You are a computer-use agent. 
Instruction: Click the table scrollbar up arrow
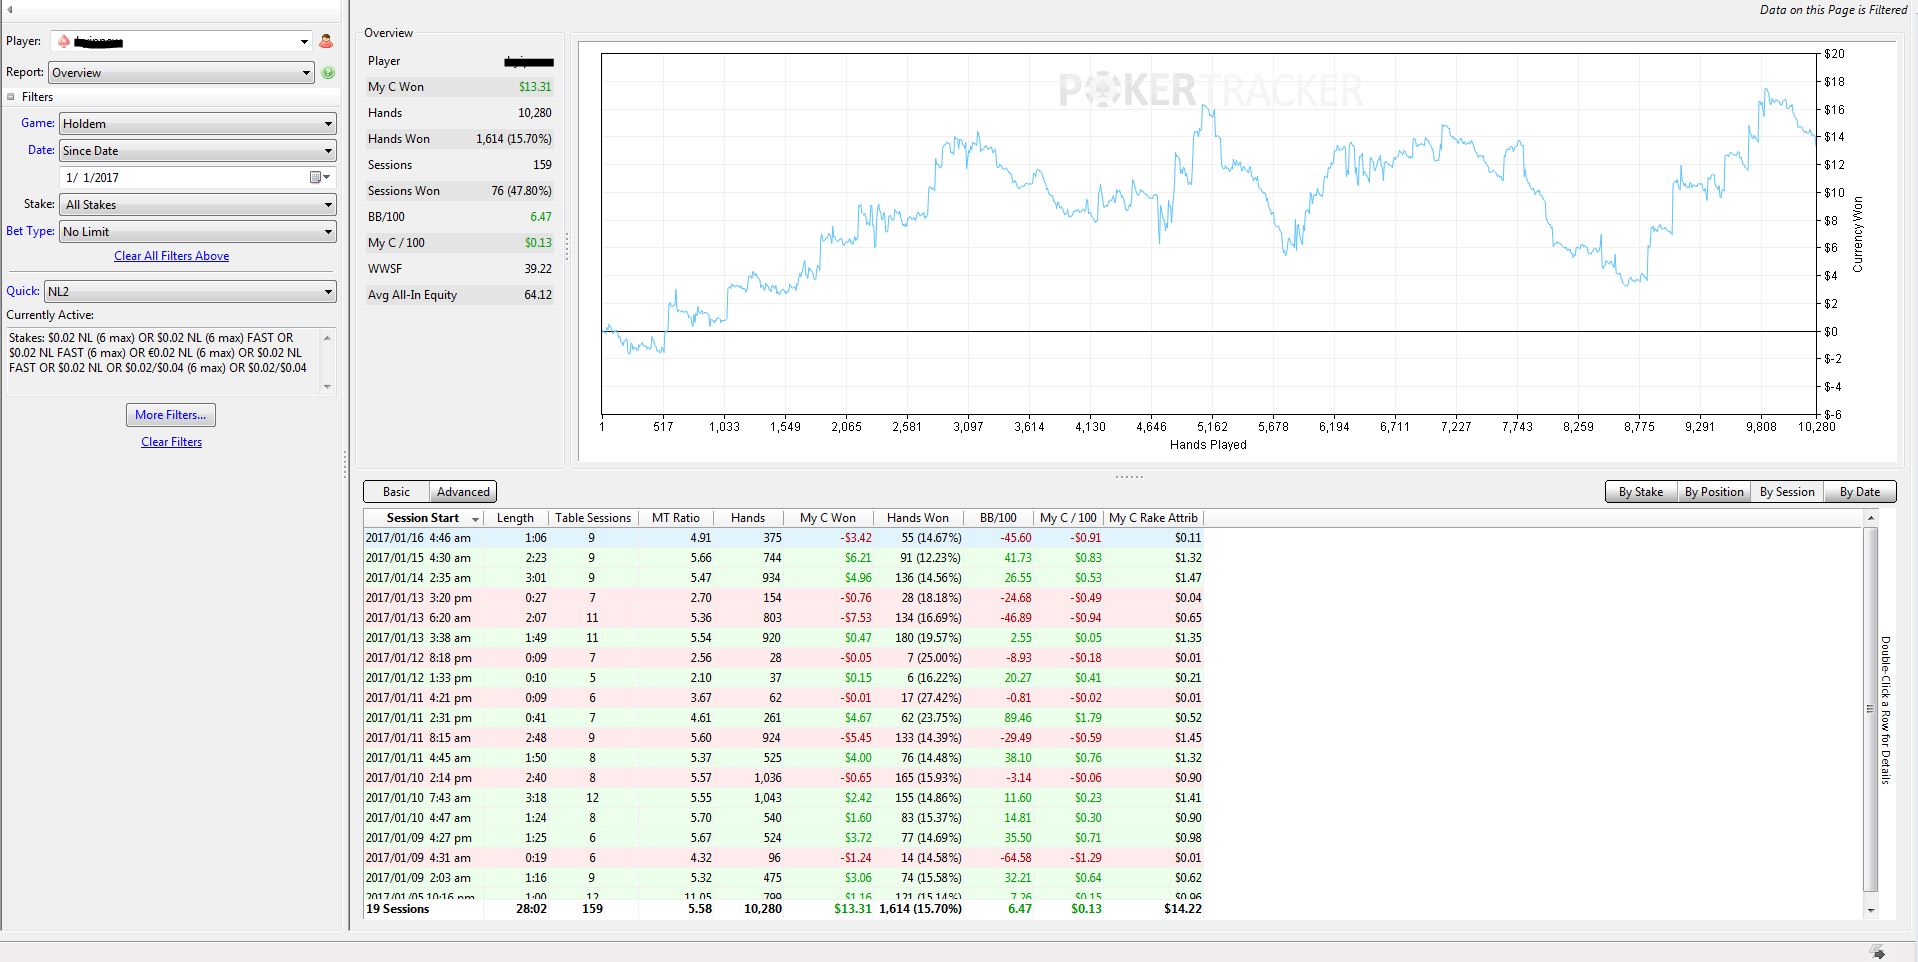click(x=1871, y=519)
